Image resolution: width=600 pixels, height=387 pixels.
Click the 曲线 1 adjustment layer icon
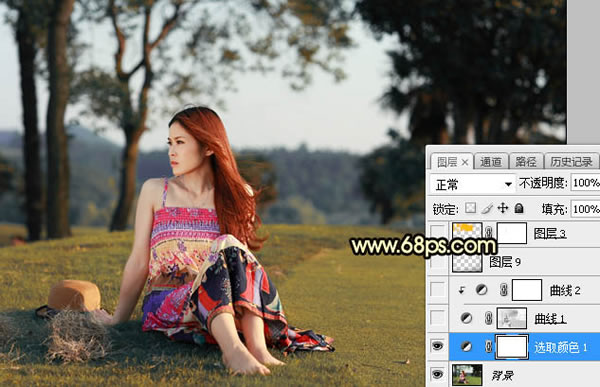click(x=466, y=318)
